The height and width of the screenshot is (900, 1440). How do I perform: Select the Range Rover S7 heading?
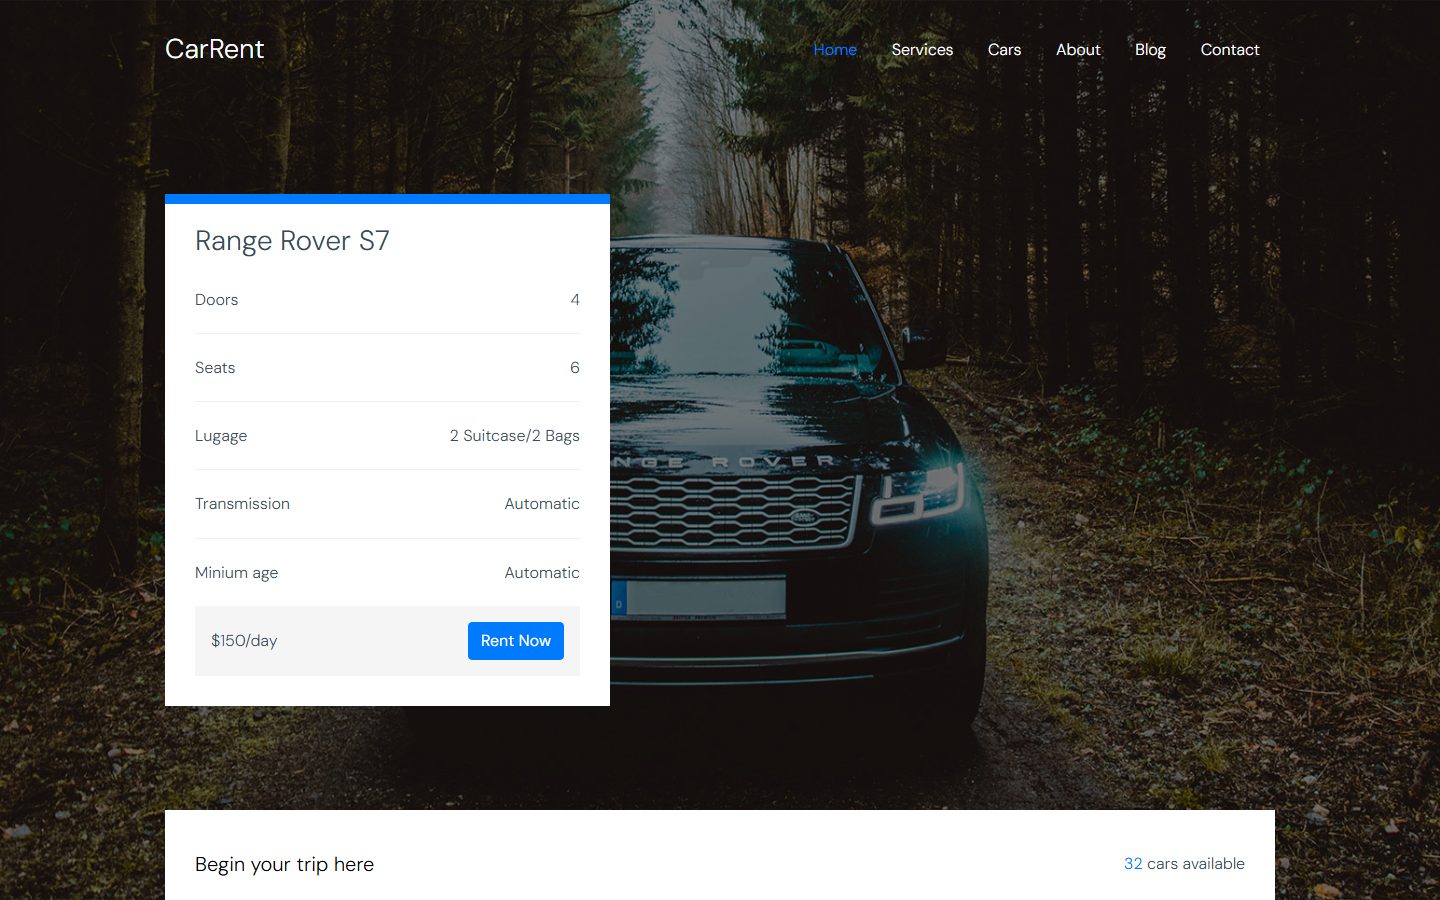tap(292, 241)
